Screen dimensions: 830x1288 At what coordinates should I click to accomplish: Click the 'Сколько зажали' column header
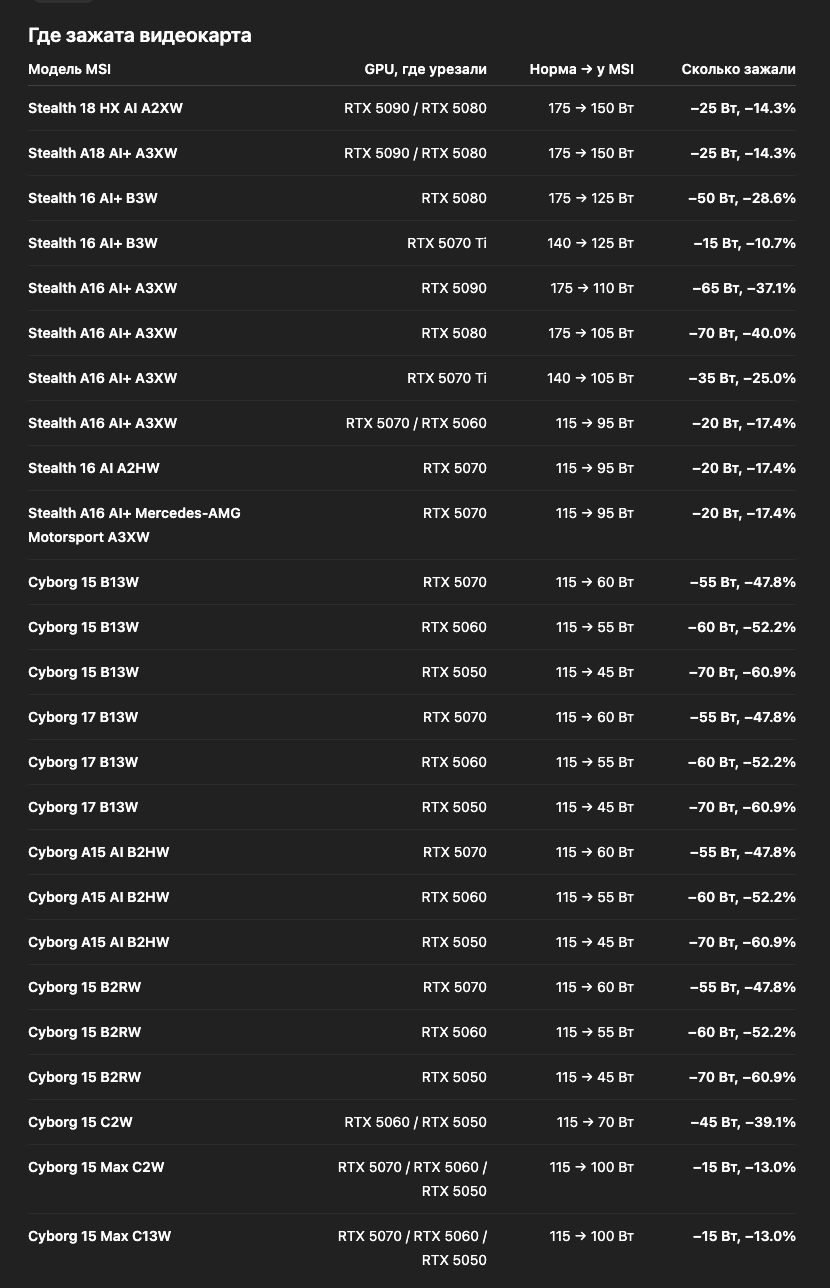point(739,69)
